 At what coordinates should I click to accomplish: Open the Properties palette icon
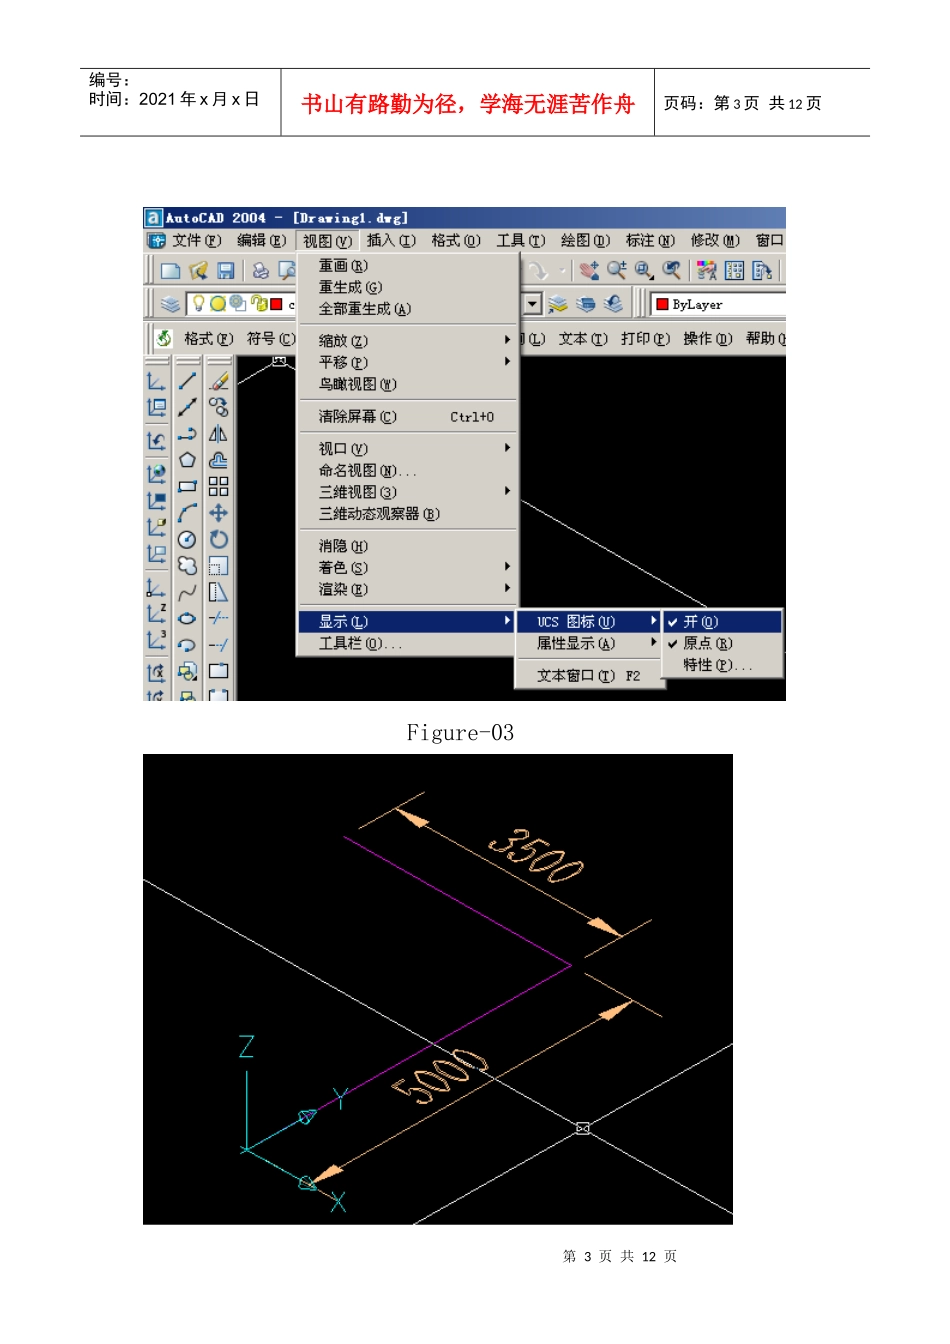pyautogui.click(x=707, y=270)
